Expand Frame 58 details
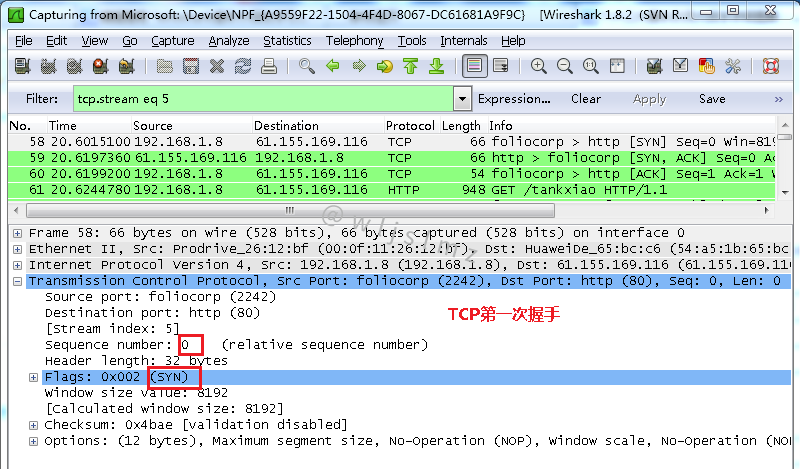800x469 pixels. click(18, 233)
